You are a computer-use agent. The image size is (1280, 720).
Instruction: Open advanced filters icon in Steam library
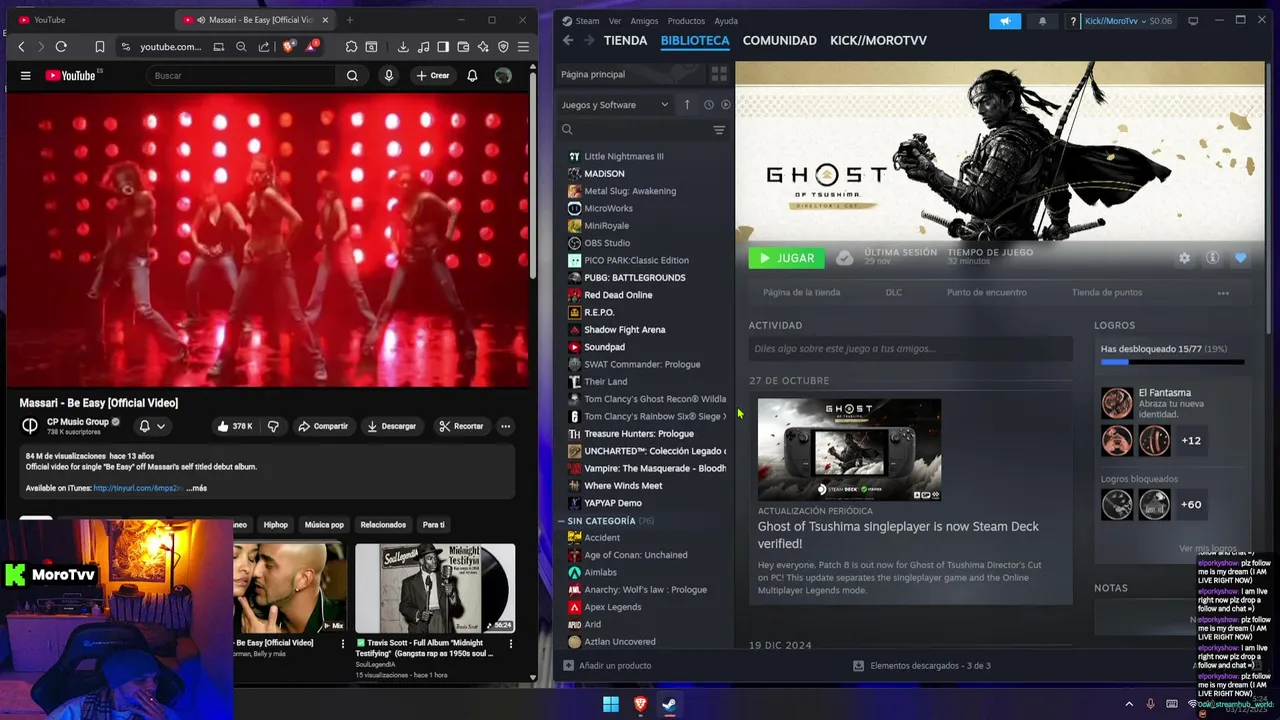pyautogui.click(x=719, y=130)
